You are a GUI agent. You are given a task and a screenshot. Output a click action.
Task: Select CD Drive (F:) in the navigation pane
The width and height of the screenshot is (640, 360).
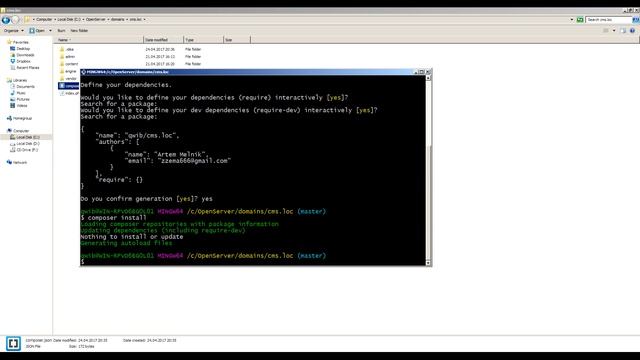pos(24,150)
